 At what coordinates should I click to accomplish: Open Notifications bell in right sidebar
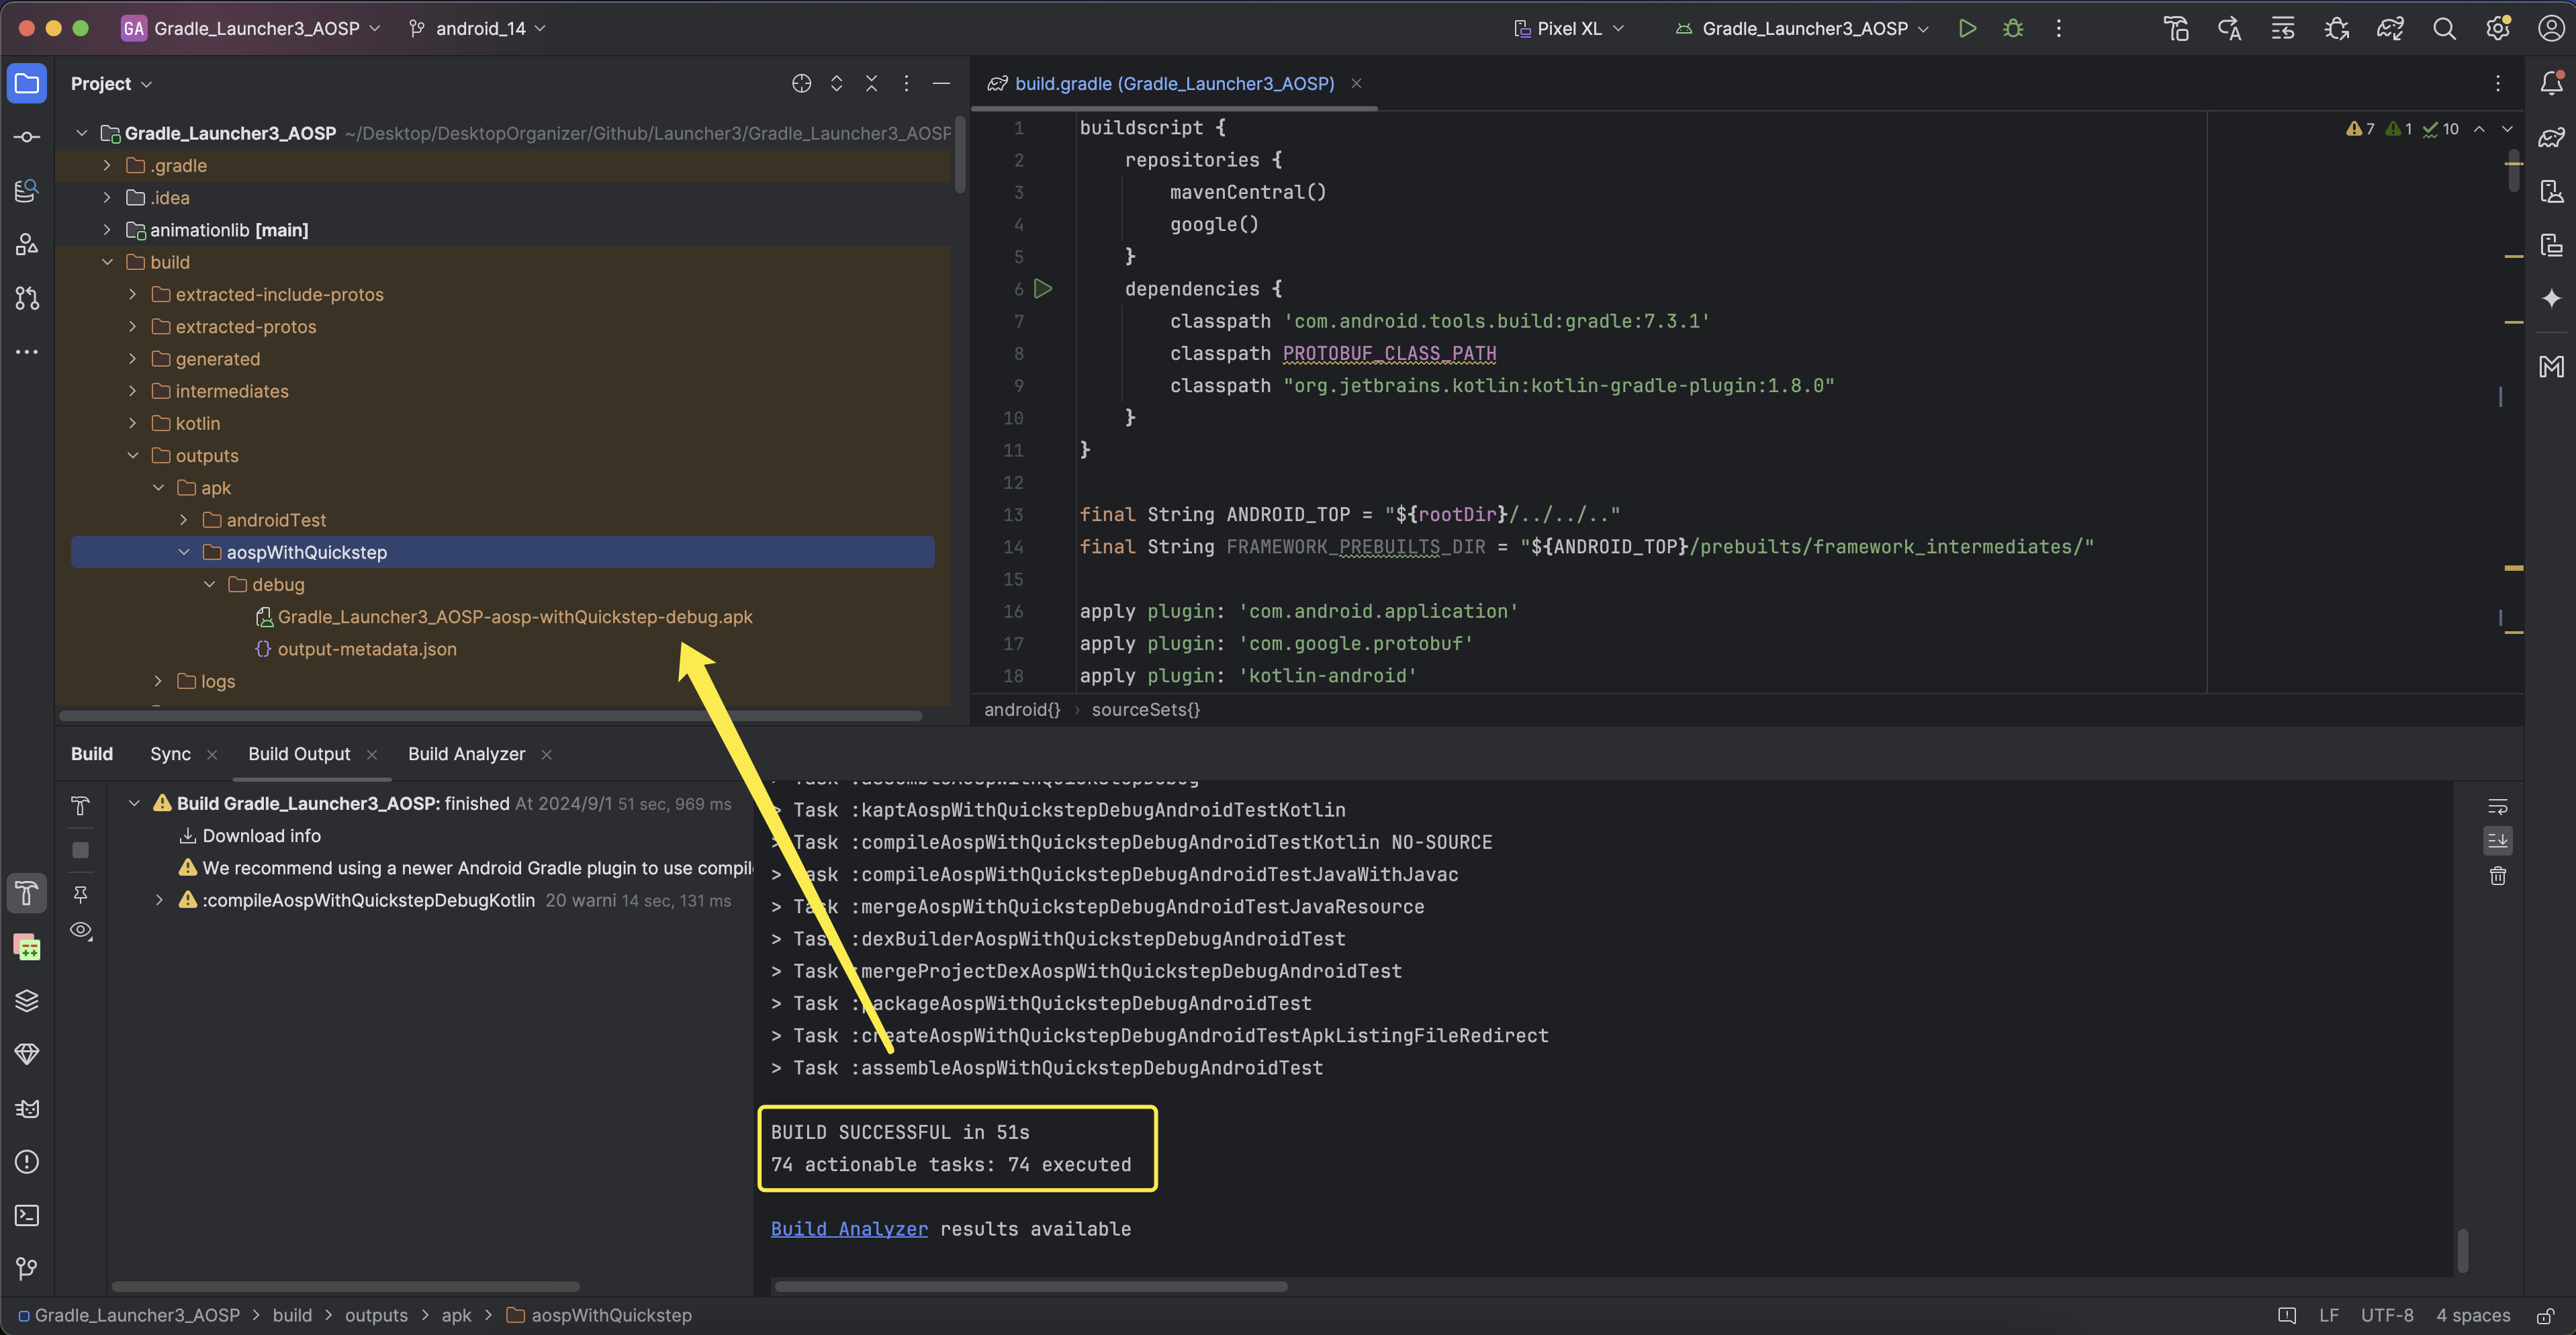pos(2551,84)
